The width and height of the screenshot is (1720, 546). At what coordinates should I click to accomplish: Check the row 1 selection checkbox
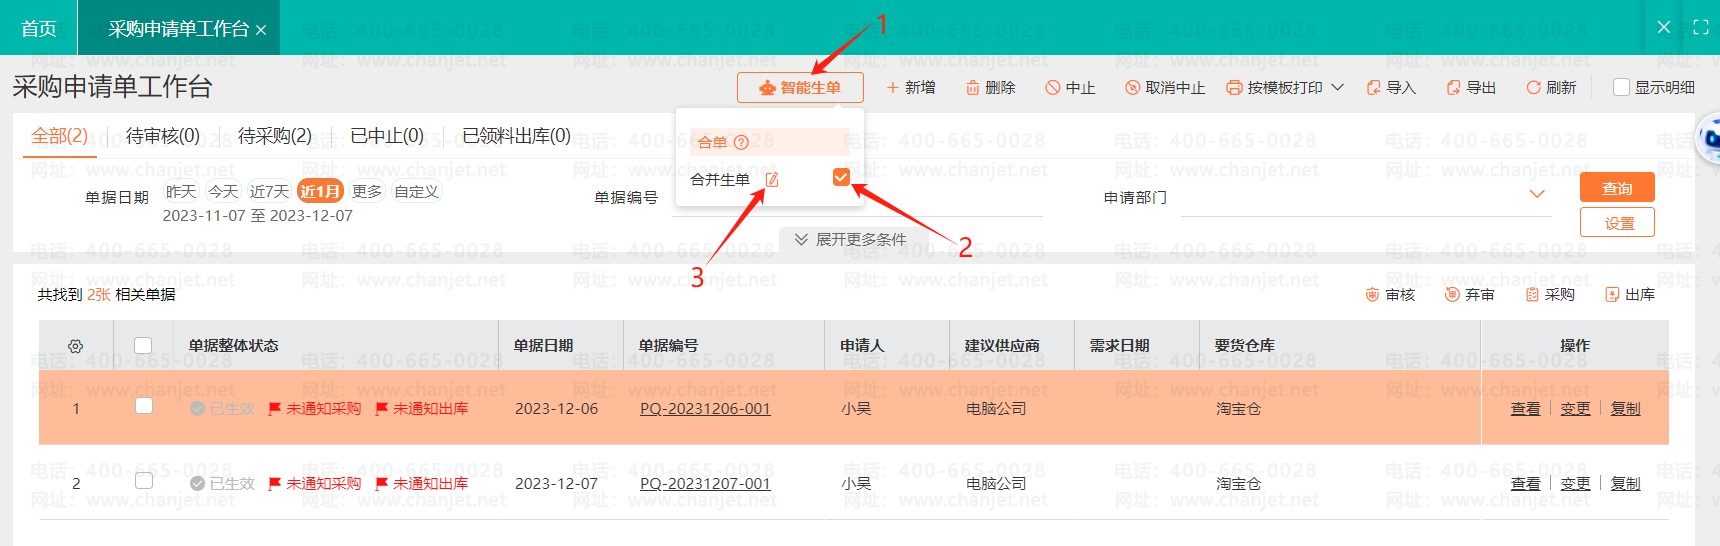tap(144, 406)
